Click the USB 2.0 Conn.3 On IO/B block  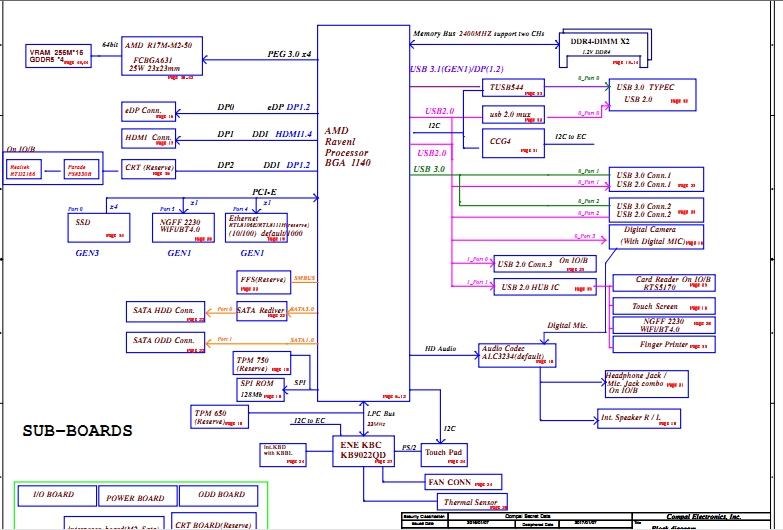pos(545,264)
